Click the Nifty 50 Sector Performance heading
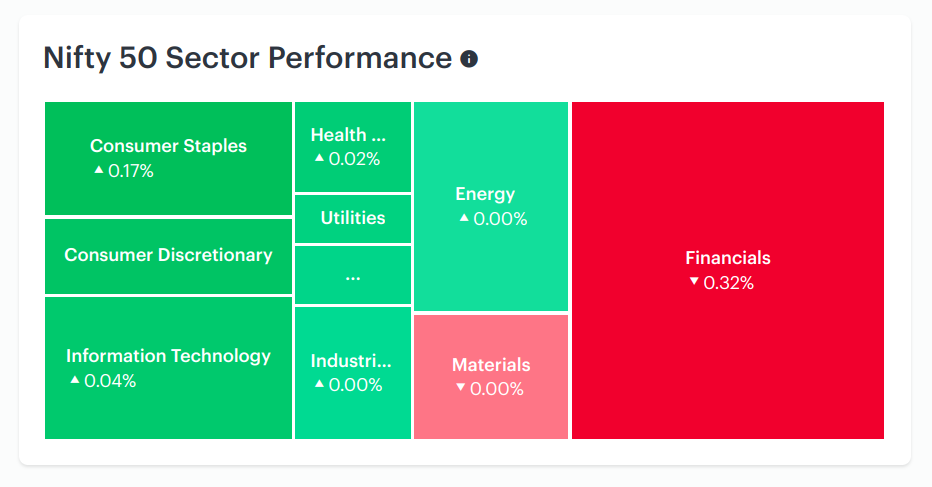 [247, 58]
